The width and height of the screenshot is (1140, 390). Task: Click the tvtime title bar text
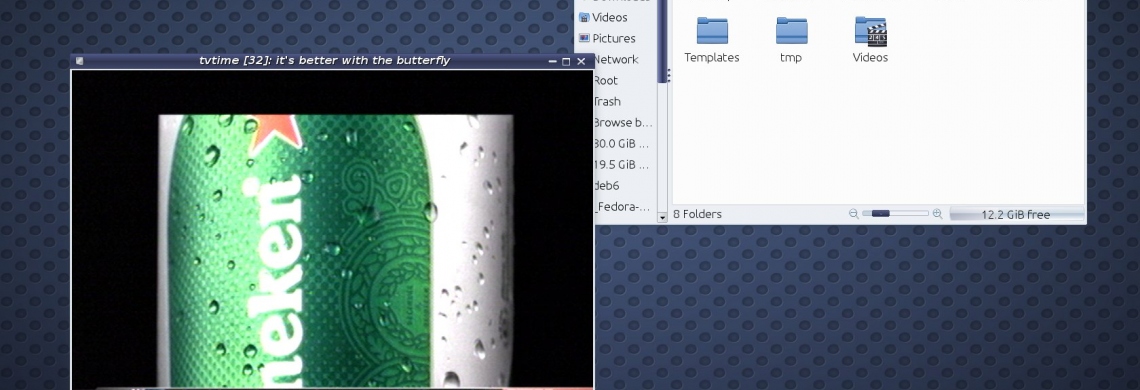click(x=324, y=60)
